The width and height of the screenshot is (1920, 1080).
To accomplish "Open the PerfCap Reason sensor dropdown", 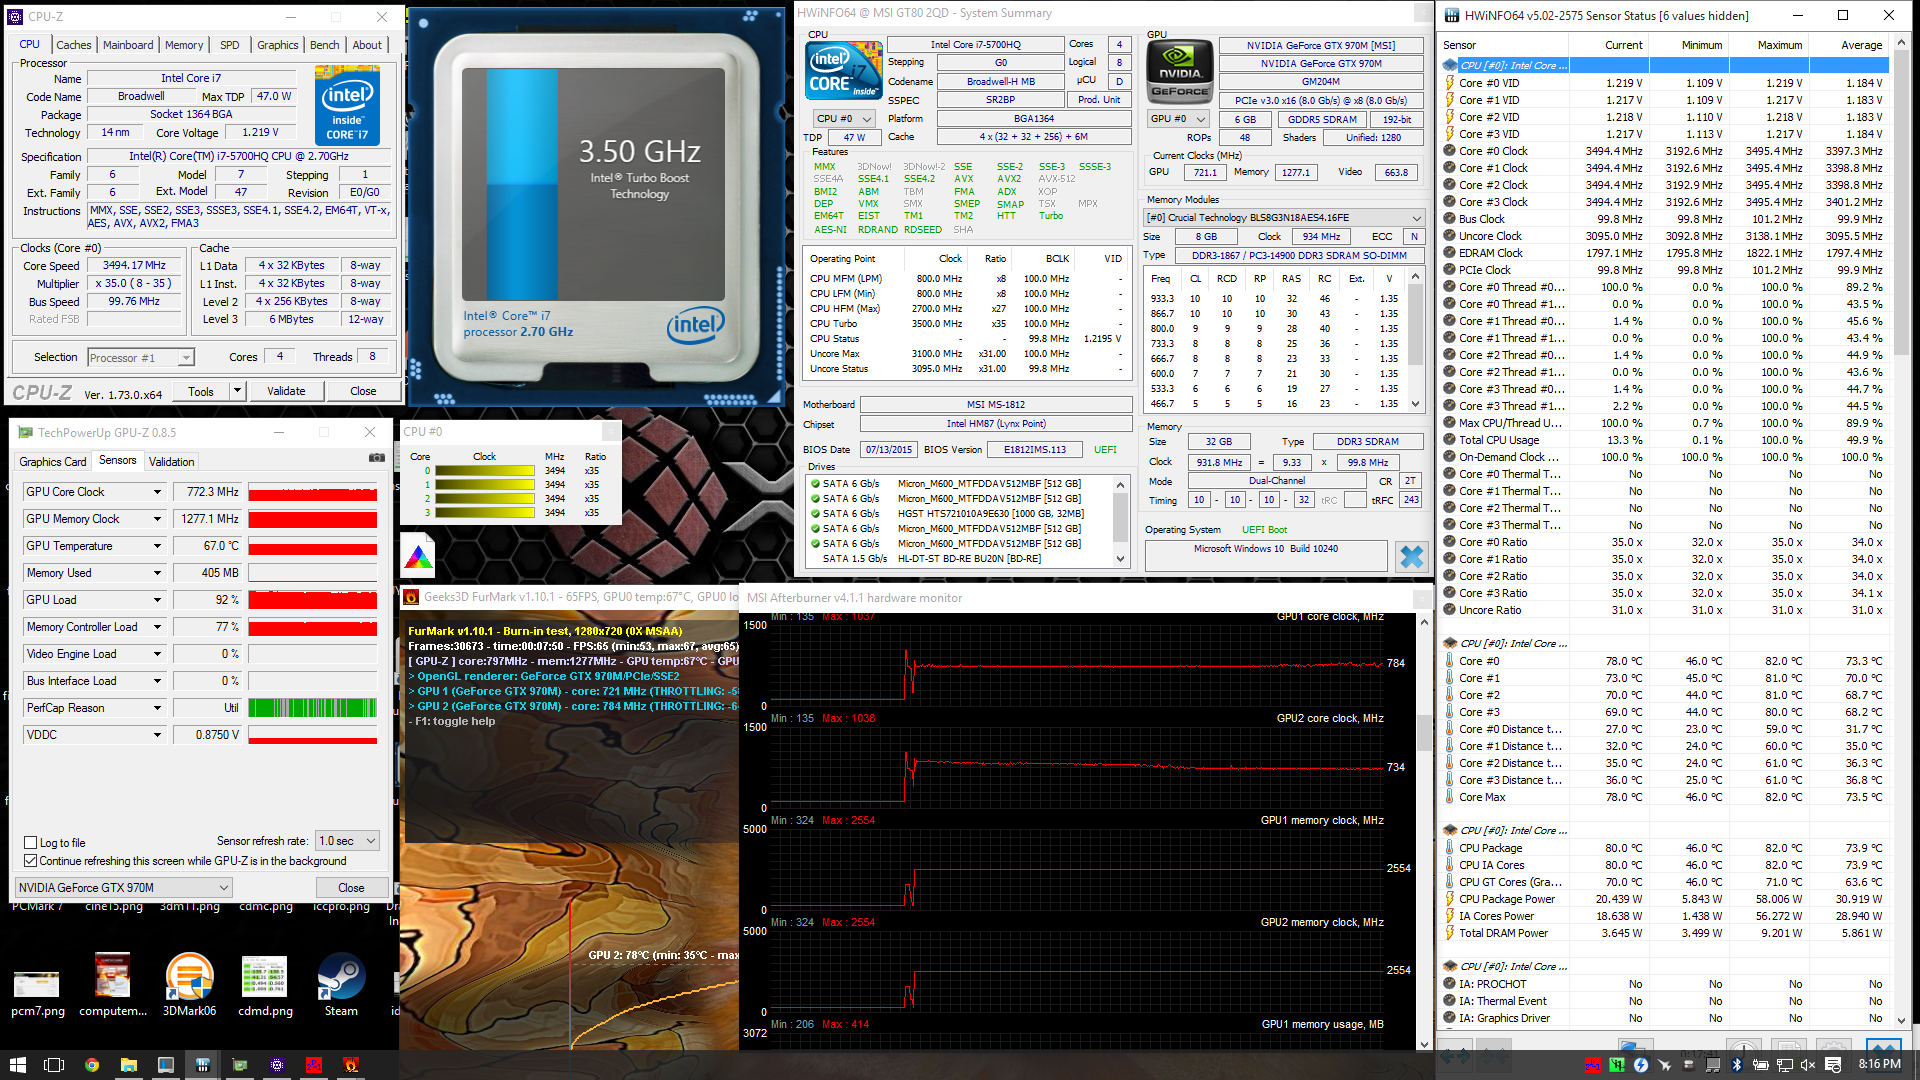I will (x=157, y=708).
